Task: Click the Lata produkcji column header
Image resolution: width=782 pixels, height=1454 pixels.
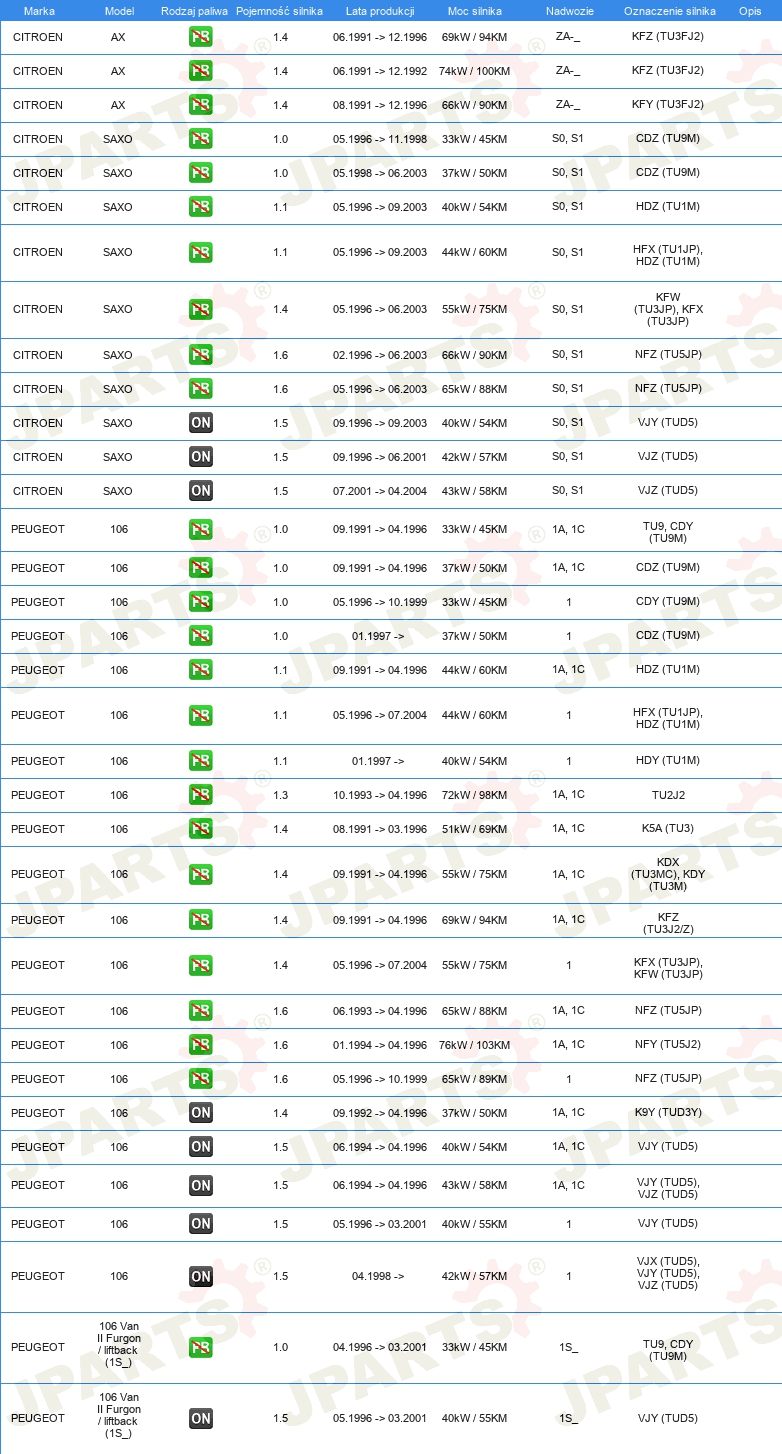Action: (380, 11)
